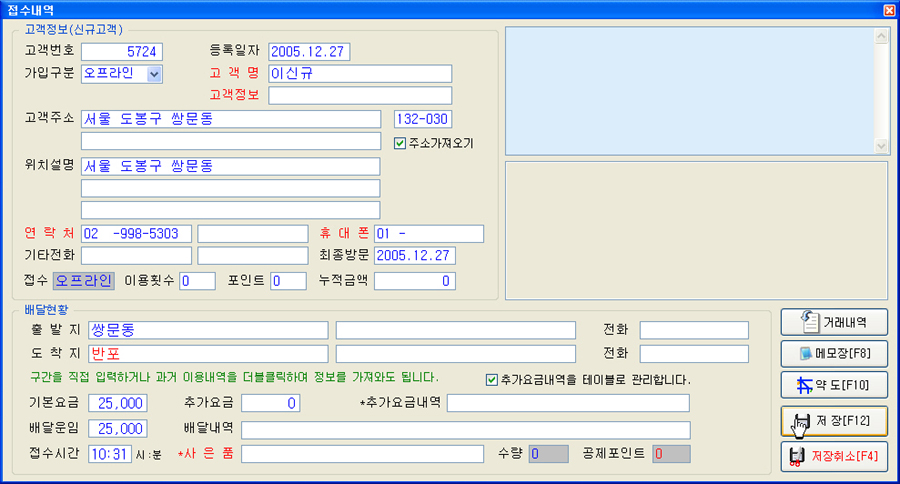900x484 pixels.
Task: Toggle the 추가요금내역을 테이블로 관리합니다 checkbox
Action: point(491,380)
